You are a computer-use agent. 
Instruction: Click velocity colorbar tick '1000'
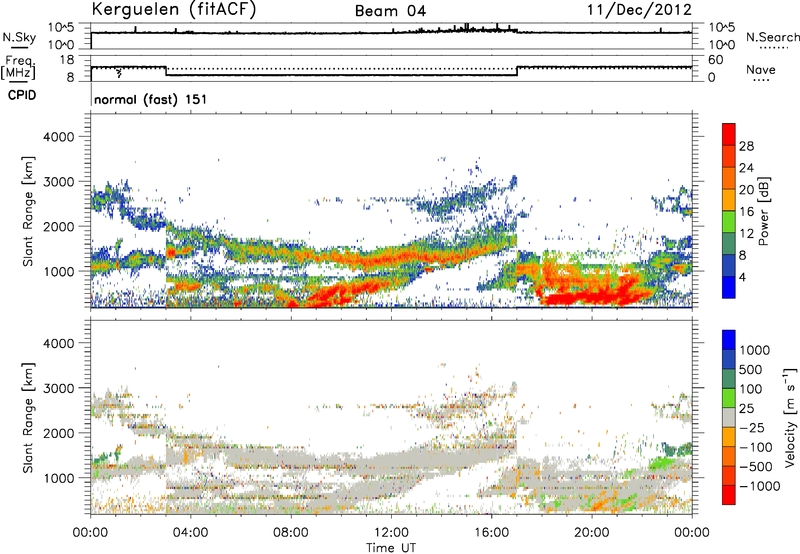pyautogui.click(x=755, y=350)
